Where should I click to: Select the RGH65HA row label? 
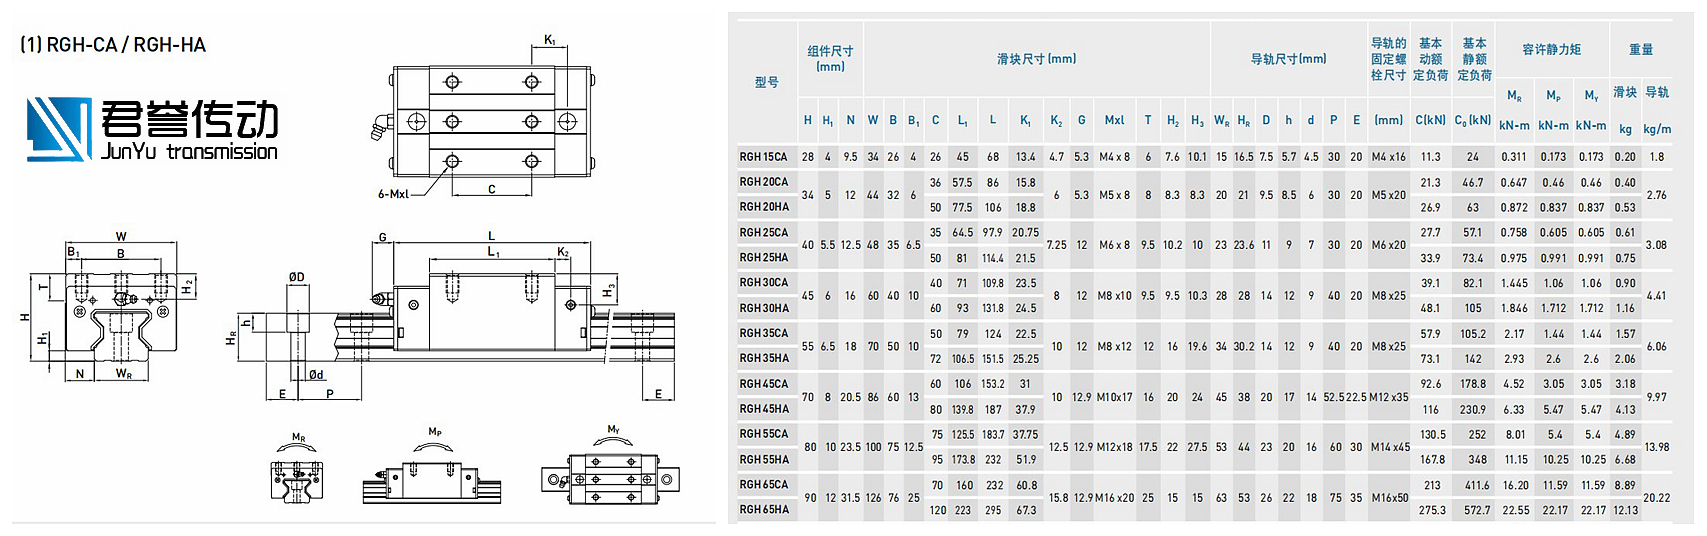(x=764, y=510)
